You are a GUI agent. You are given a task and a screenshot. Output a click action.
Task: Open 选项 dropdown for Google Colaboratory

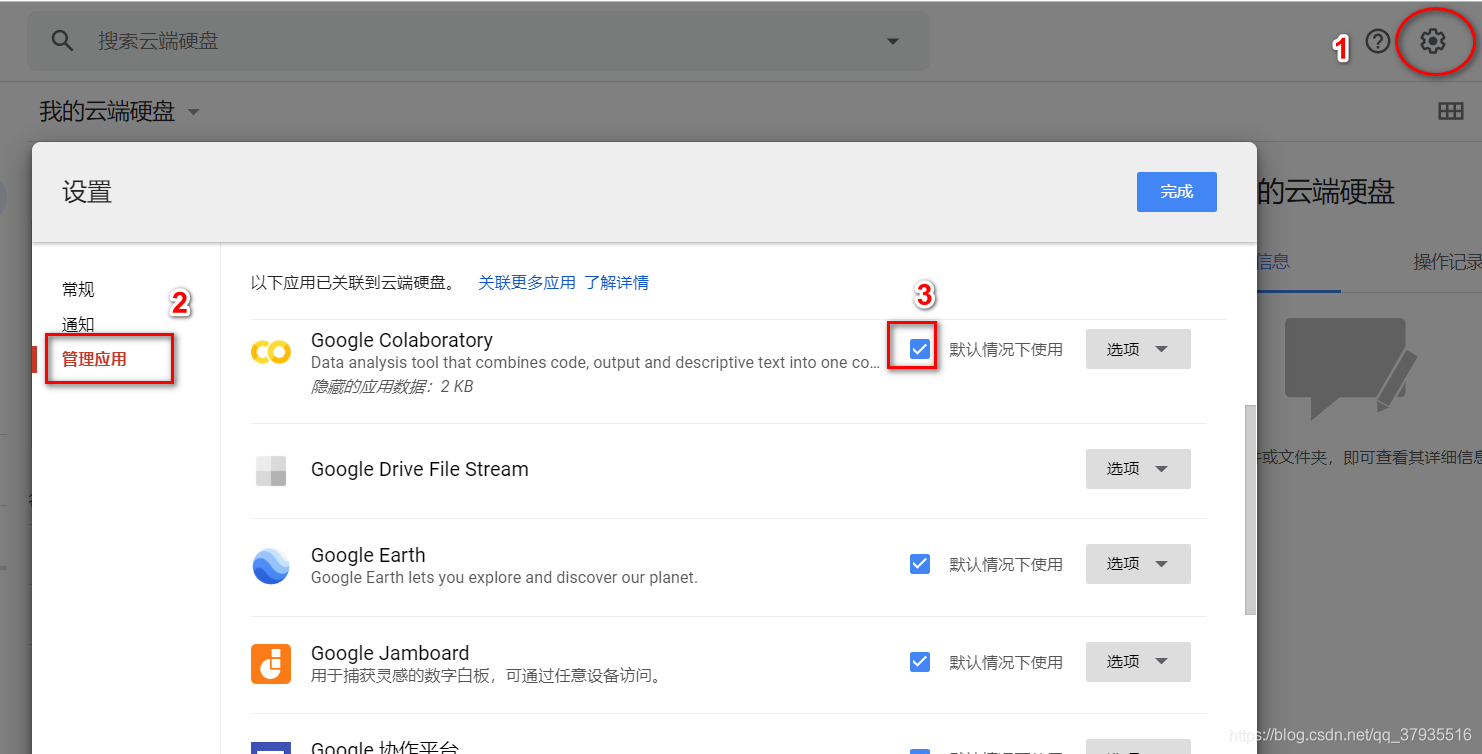coord(1138,349)
